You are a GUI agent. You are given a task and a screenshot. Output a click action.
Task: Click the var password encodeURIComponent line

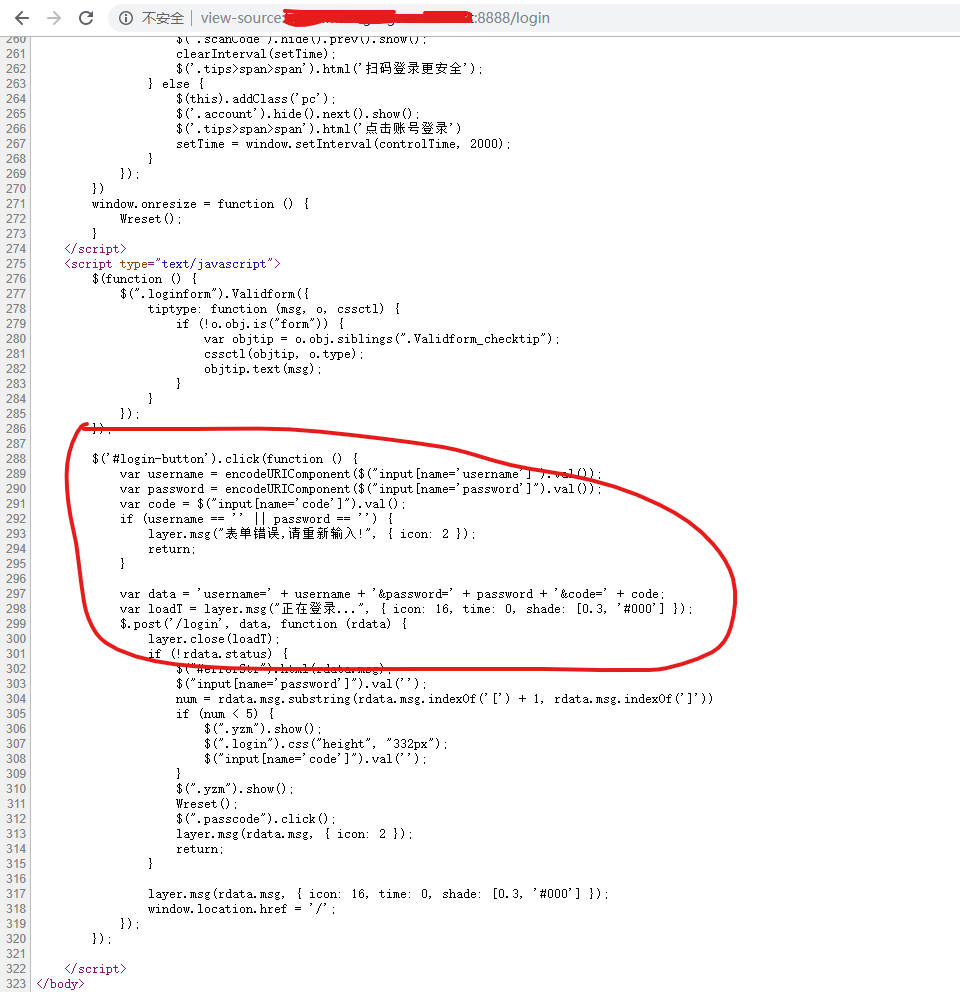click(360, 489)
